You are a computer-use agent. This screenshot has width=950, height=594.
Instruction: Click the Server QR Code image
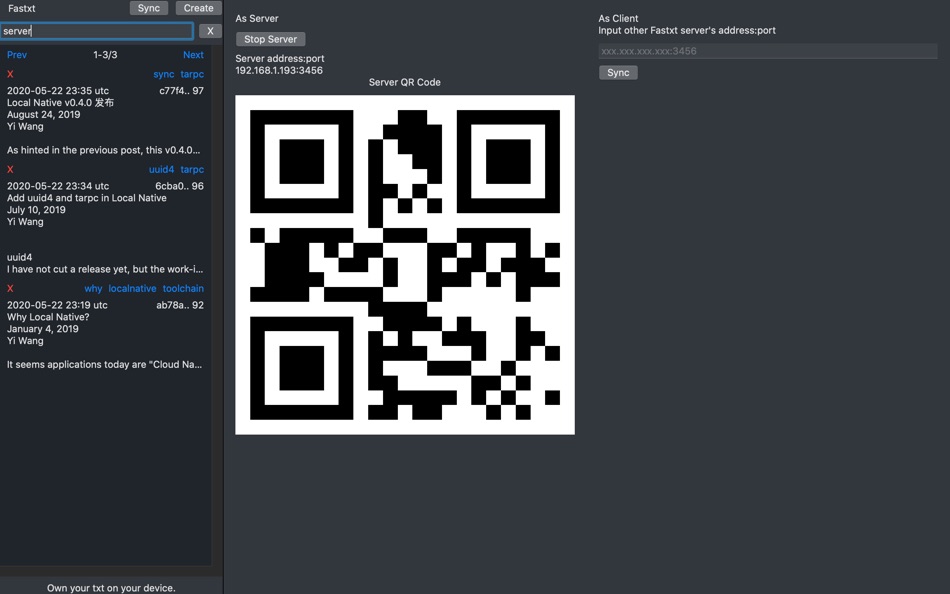(405, 265)
